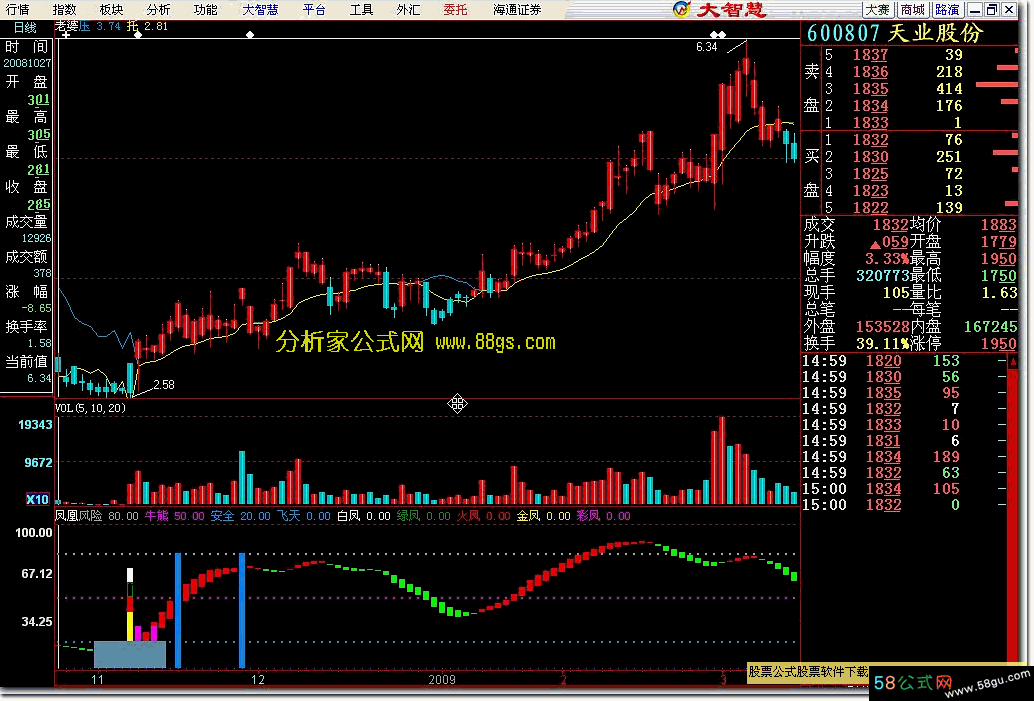Click the month 12 marker on the time axis
The image size is (1034, 701).
pos(257,680)
